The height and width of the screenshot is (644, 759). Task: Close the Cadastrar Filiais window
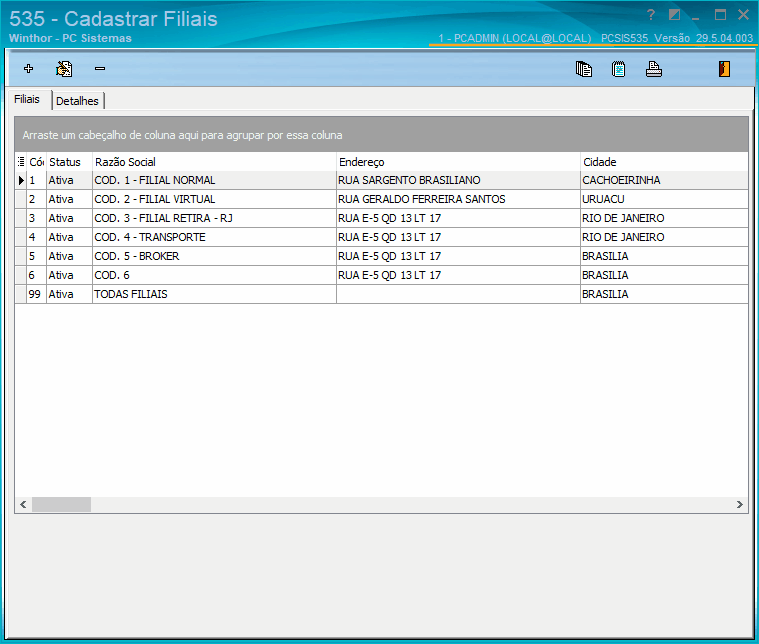(744, 15)
